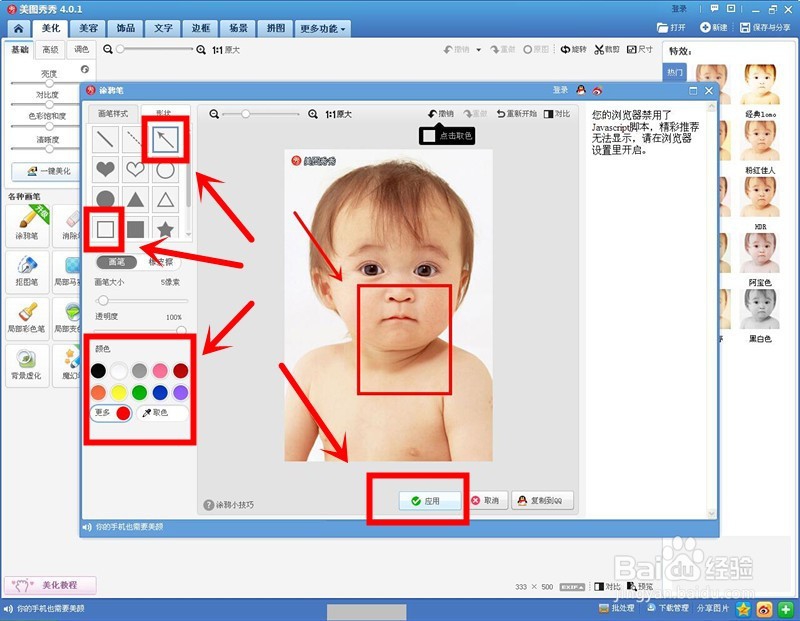Screen dimensions: 800x621
Task: Pick the filled circle shape
Action: tap(105, 199)
